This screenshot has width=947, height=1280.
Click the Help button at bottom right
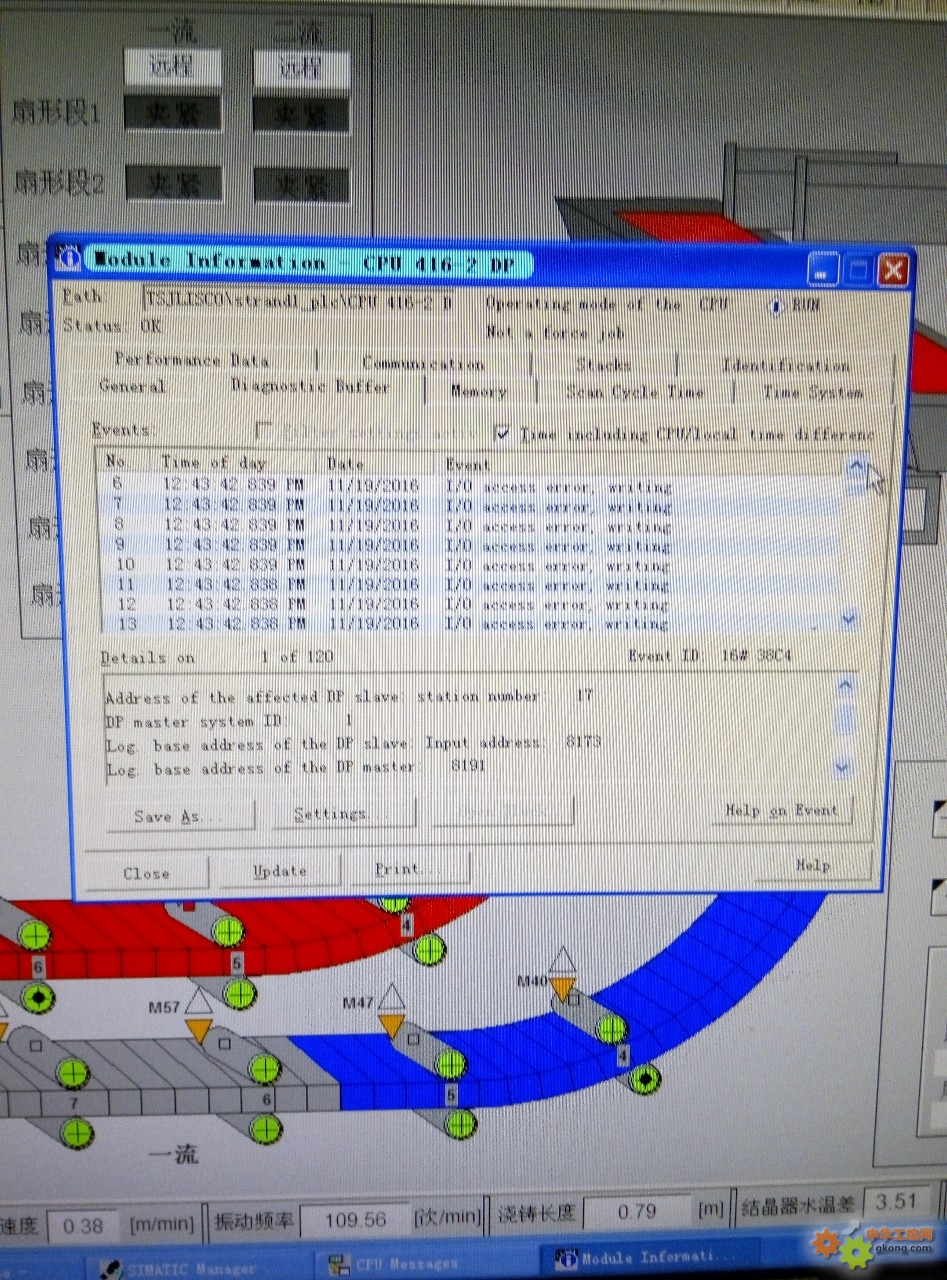coord(811,865)
